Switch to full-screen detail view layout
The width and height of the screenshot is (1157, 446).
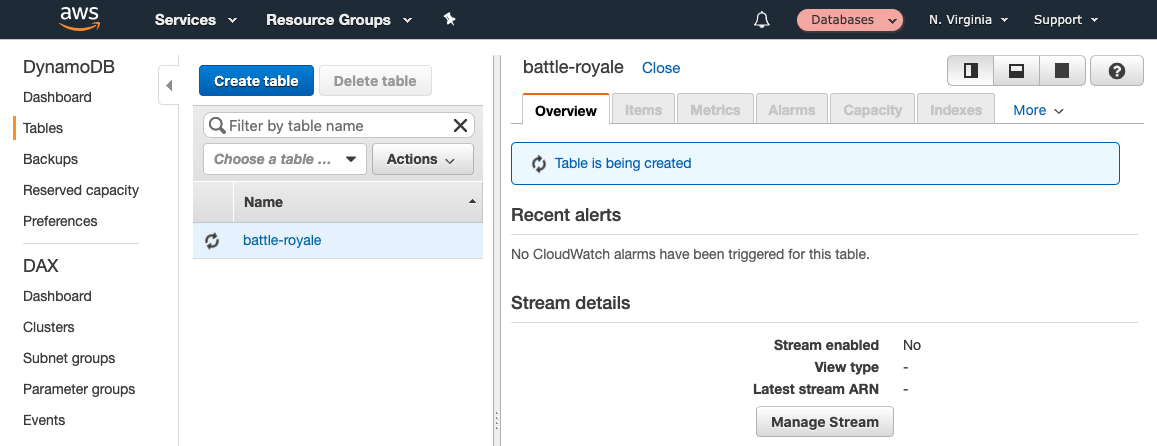(x=1062, y=71)
